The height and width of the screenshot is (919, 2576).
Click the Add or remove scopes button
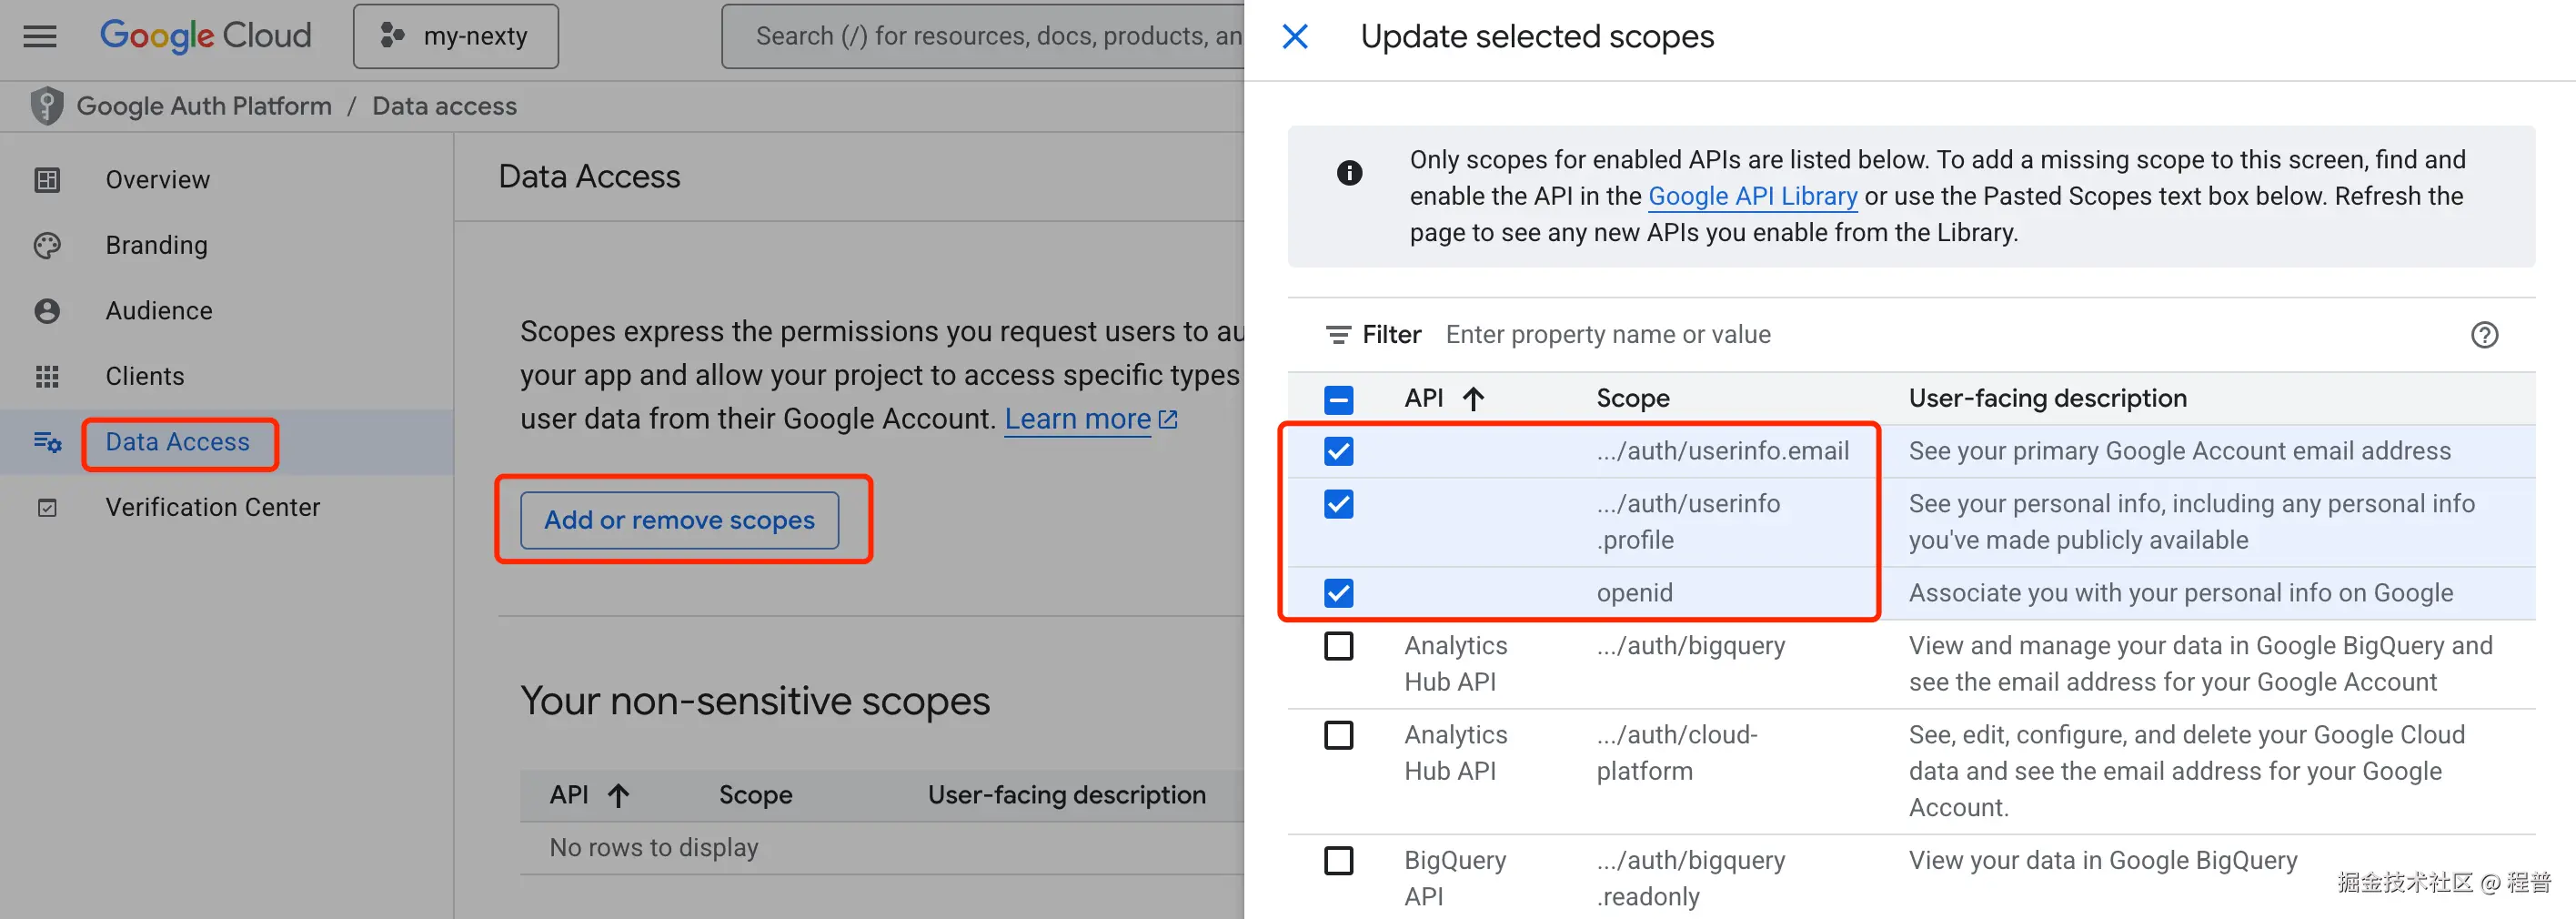679,520
